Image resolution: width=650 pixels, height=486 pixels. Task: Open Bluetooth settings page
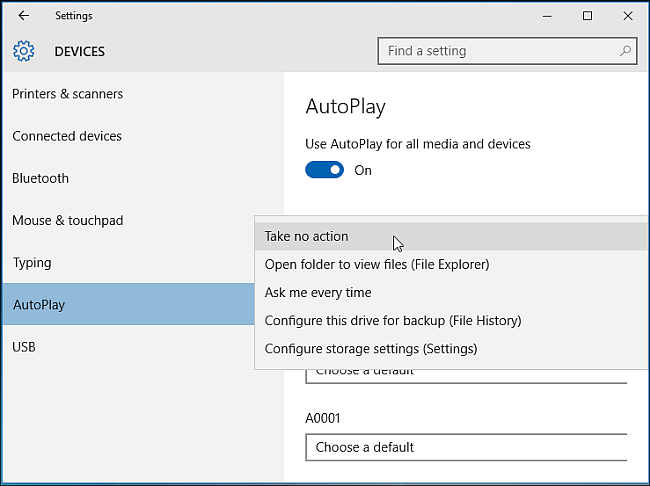click(x=41, y=178)
